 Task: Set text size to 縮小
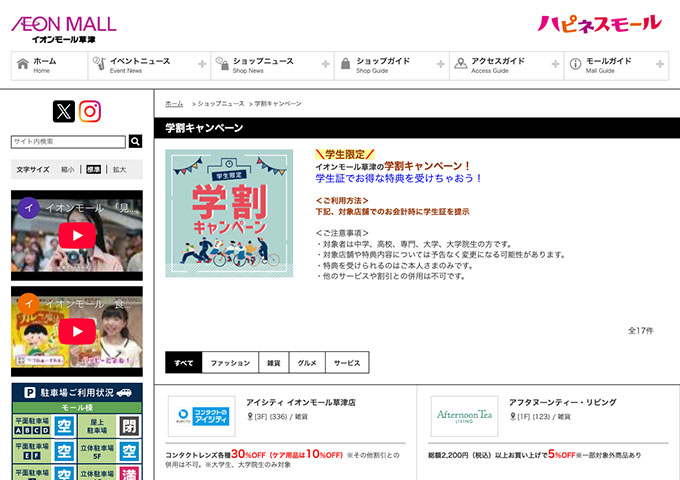point(67,170)
